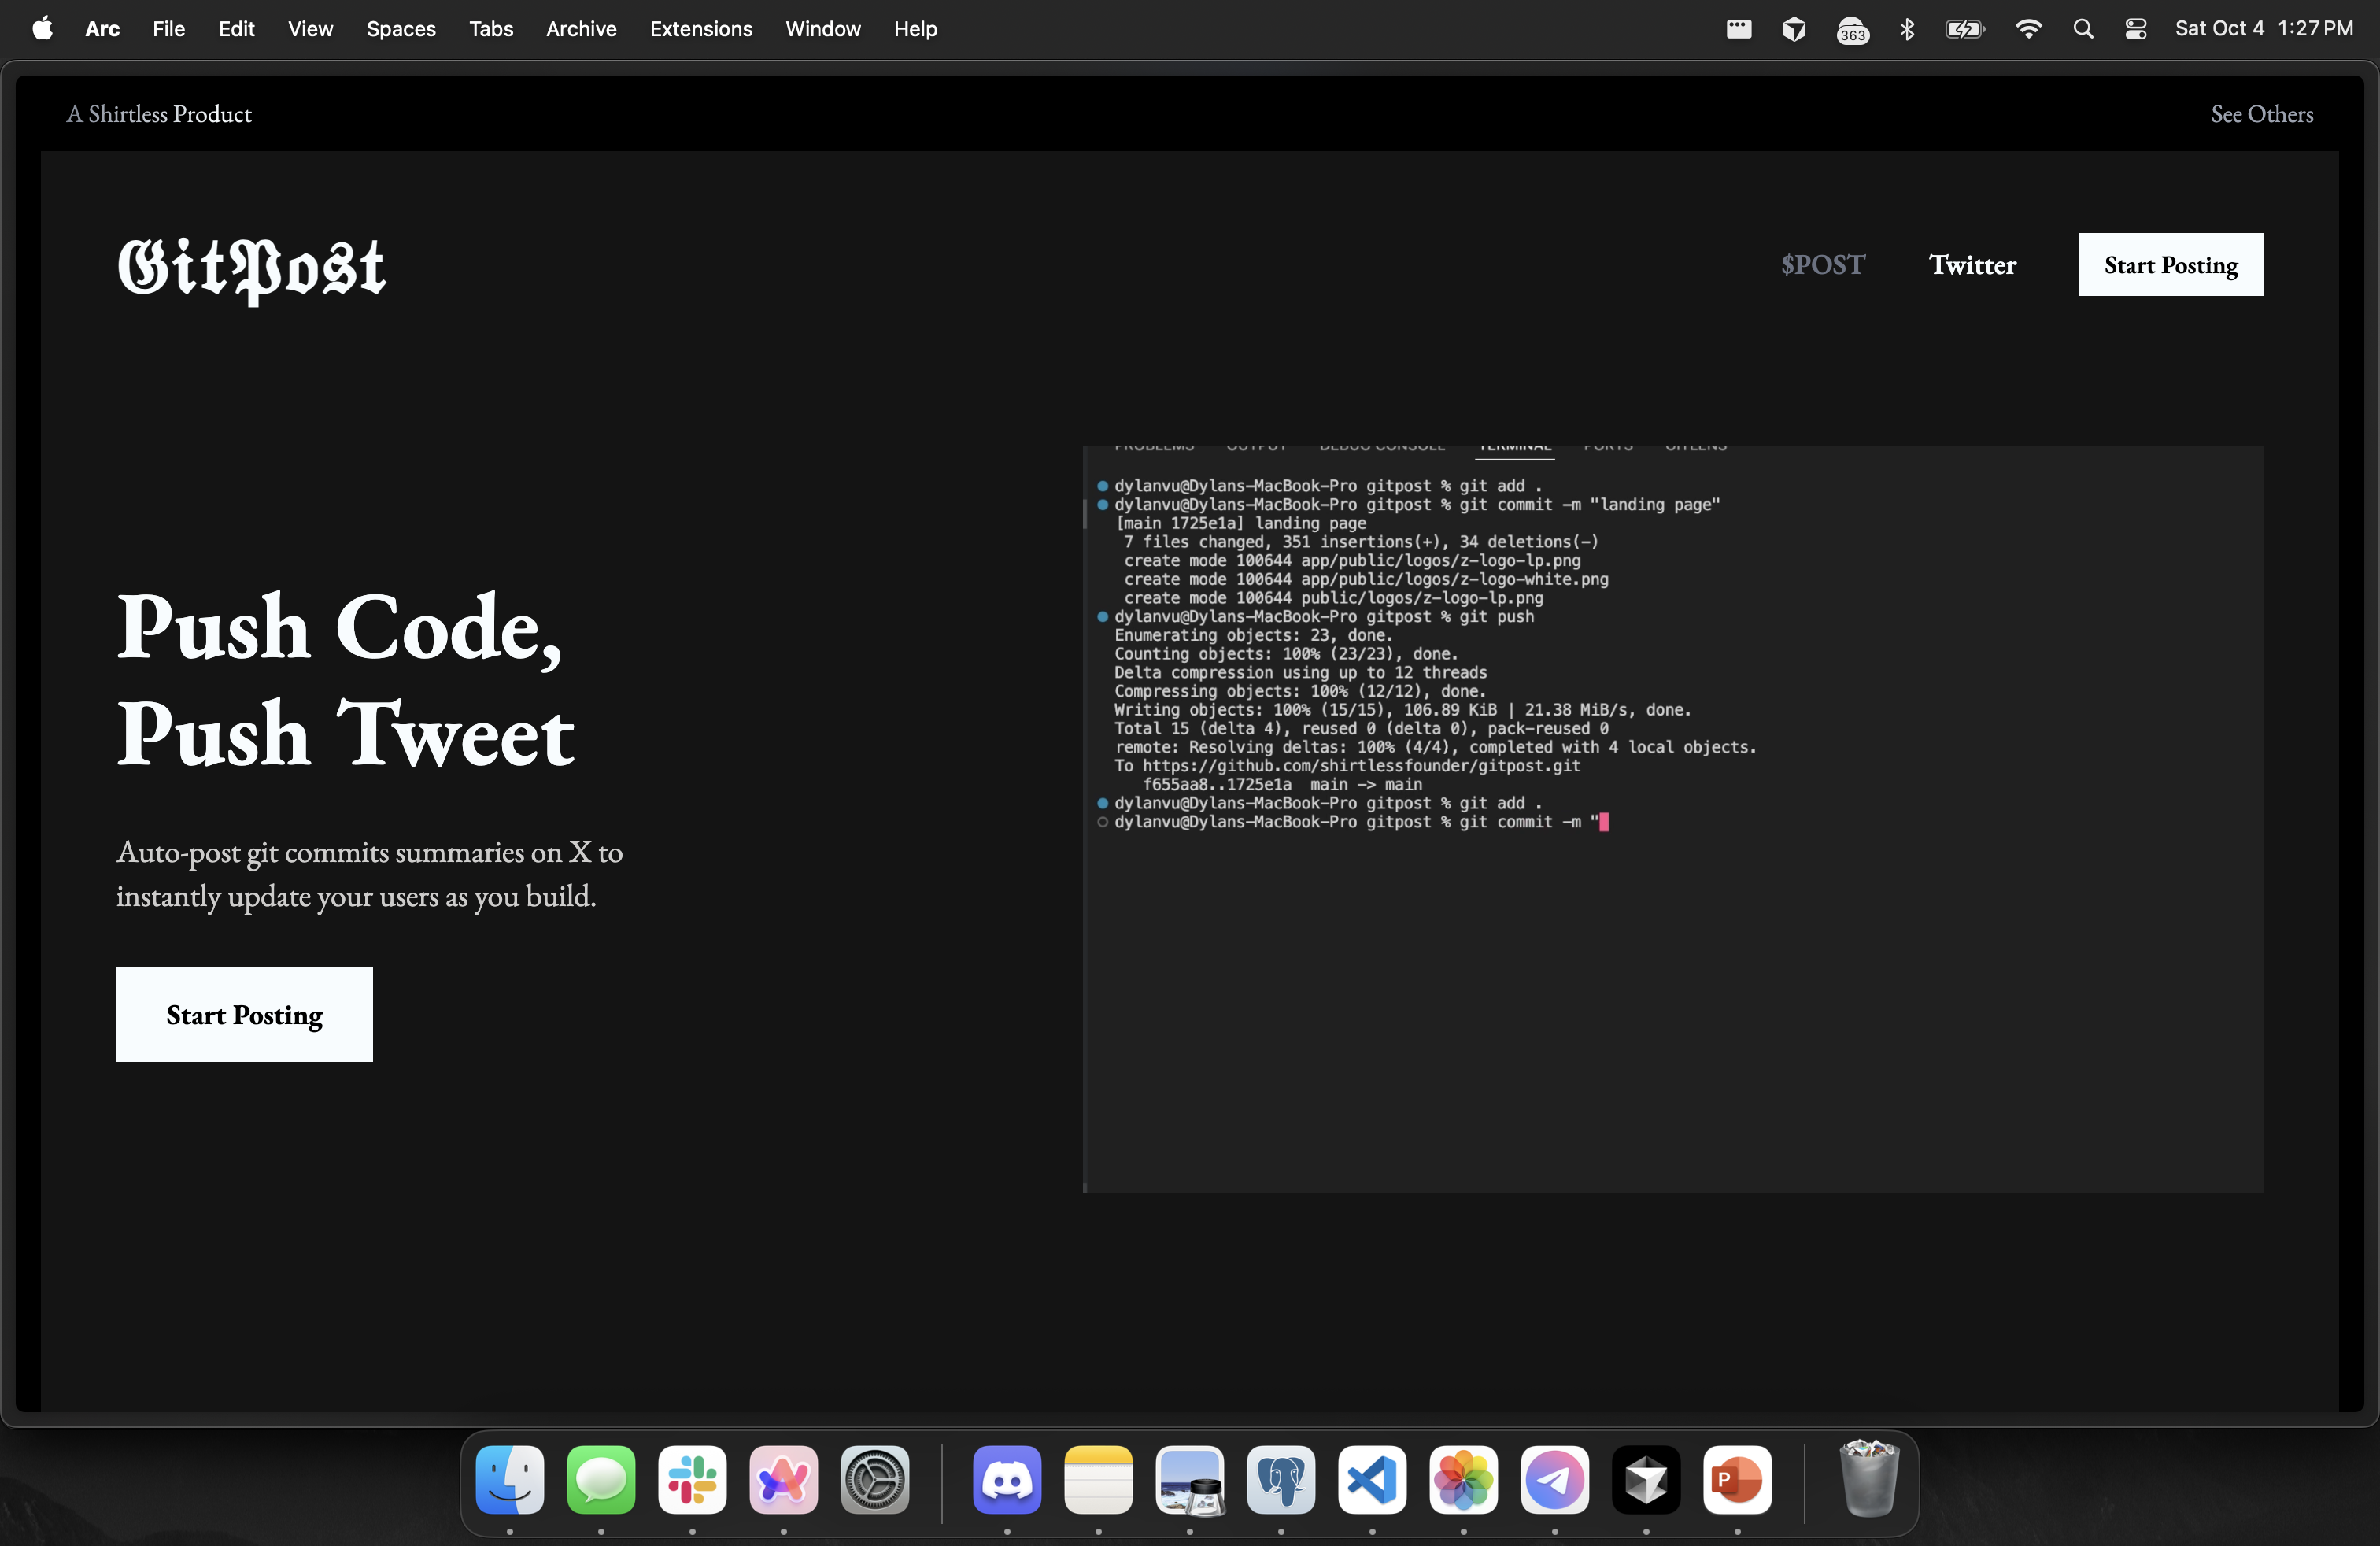Follow the Twitter nav link
The width and height of the screenshot is (2380, 1546).
[1972, 265]
